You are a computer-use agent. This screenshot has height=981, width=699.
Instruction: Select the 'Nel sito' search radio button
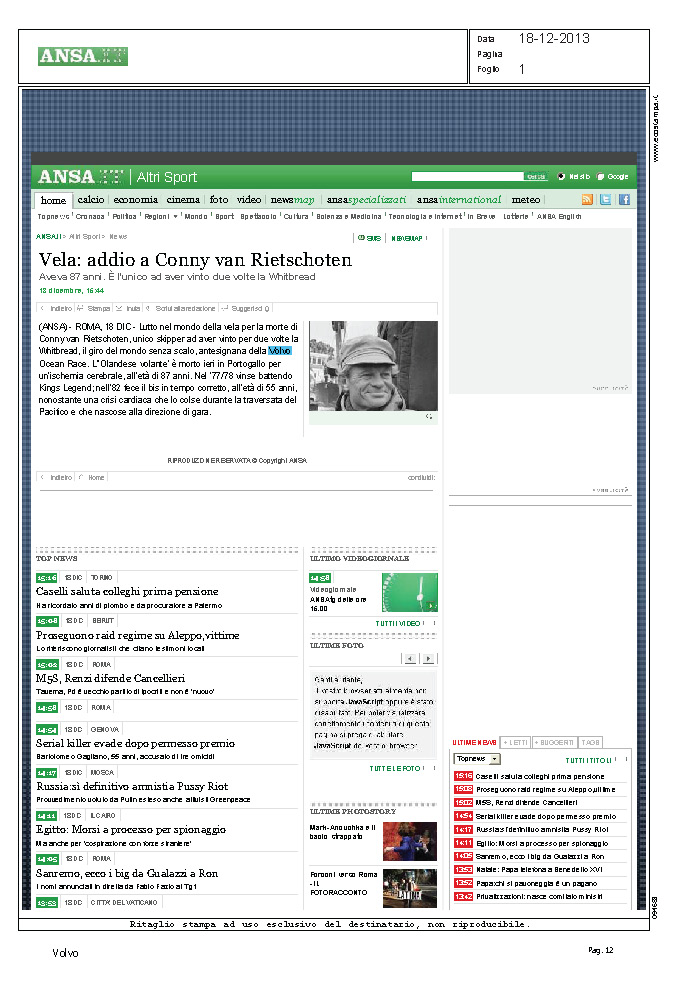[561, 177]
